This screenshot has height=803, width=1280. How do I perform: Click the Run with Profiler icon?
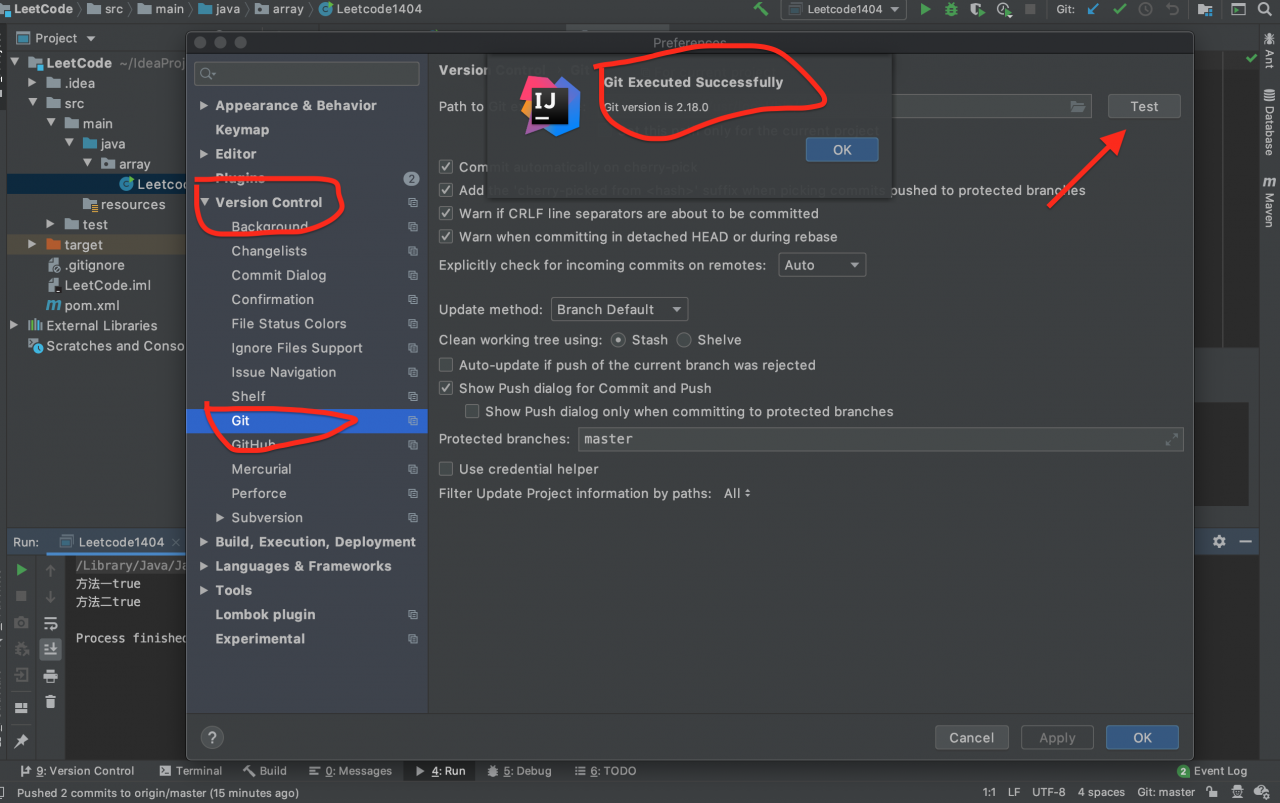tap(1004, 9)
